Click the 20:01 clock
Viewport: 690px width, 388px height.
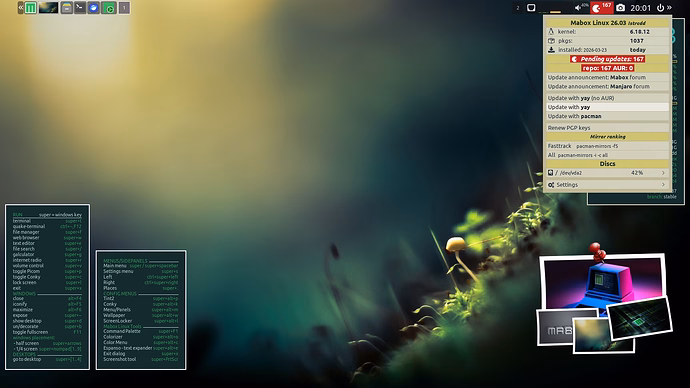[x=640, y=8]
